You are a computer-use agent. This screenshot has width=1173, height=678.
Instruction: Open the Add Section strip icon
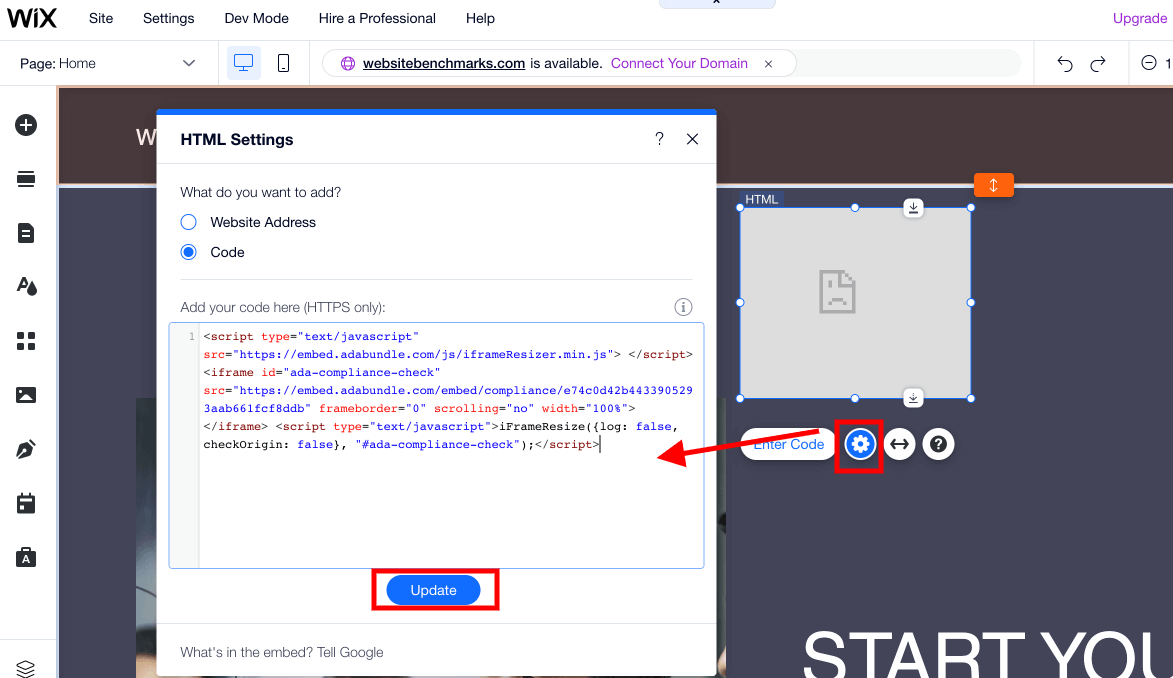(x=26, y=179)
